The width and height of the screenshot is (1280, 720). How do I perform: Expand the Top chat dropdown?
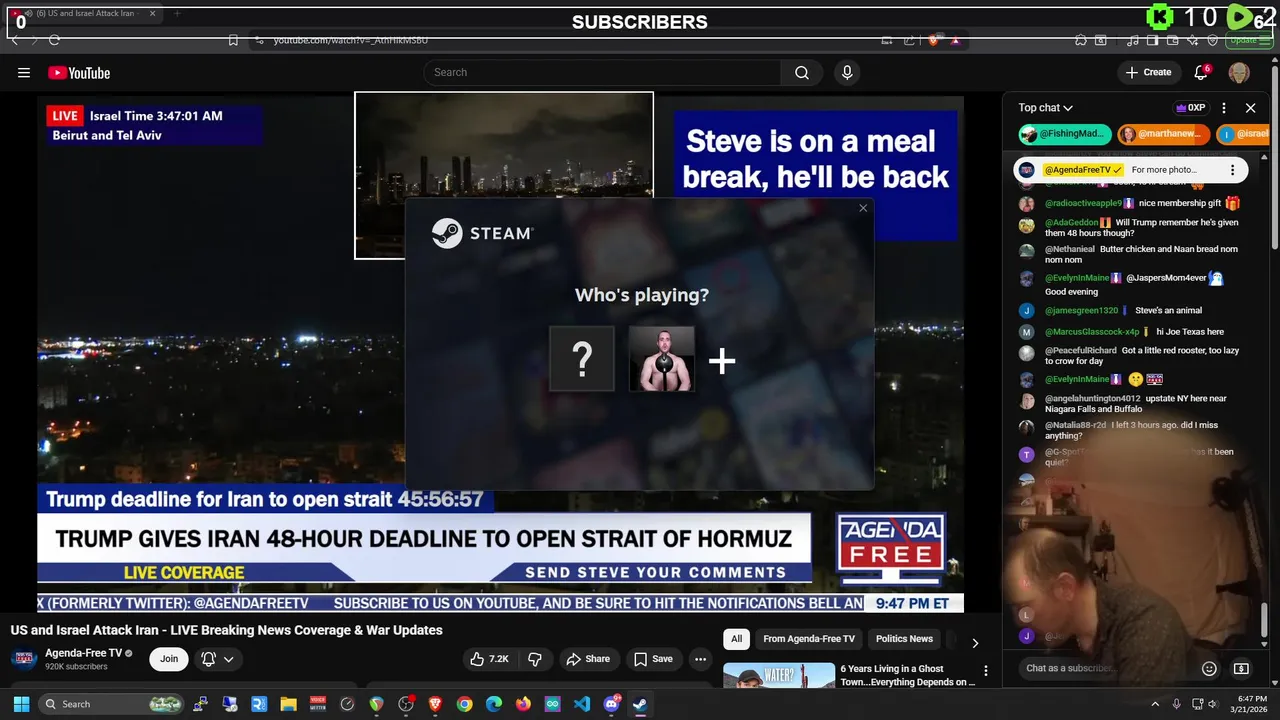[x=1046, y=108]
